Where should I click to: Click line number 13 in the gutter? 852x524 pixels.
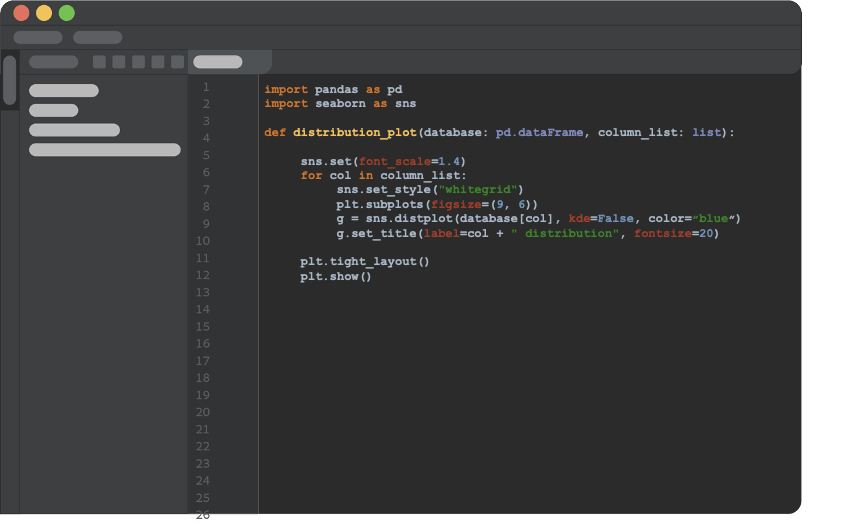point(203,292)
